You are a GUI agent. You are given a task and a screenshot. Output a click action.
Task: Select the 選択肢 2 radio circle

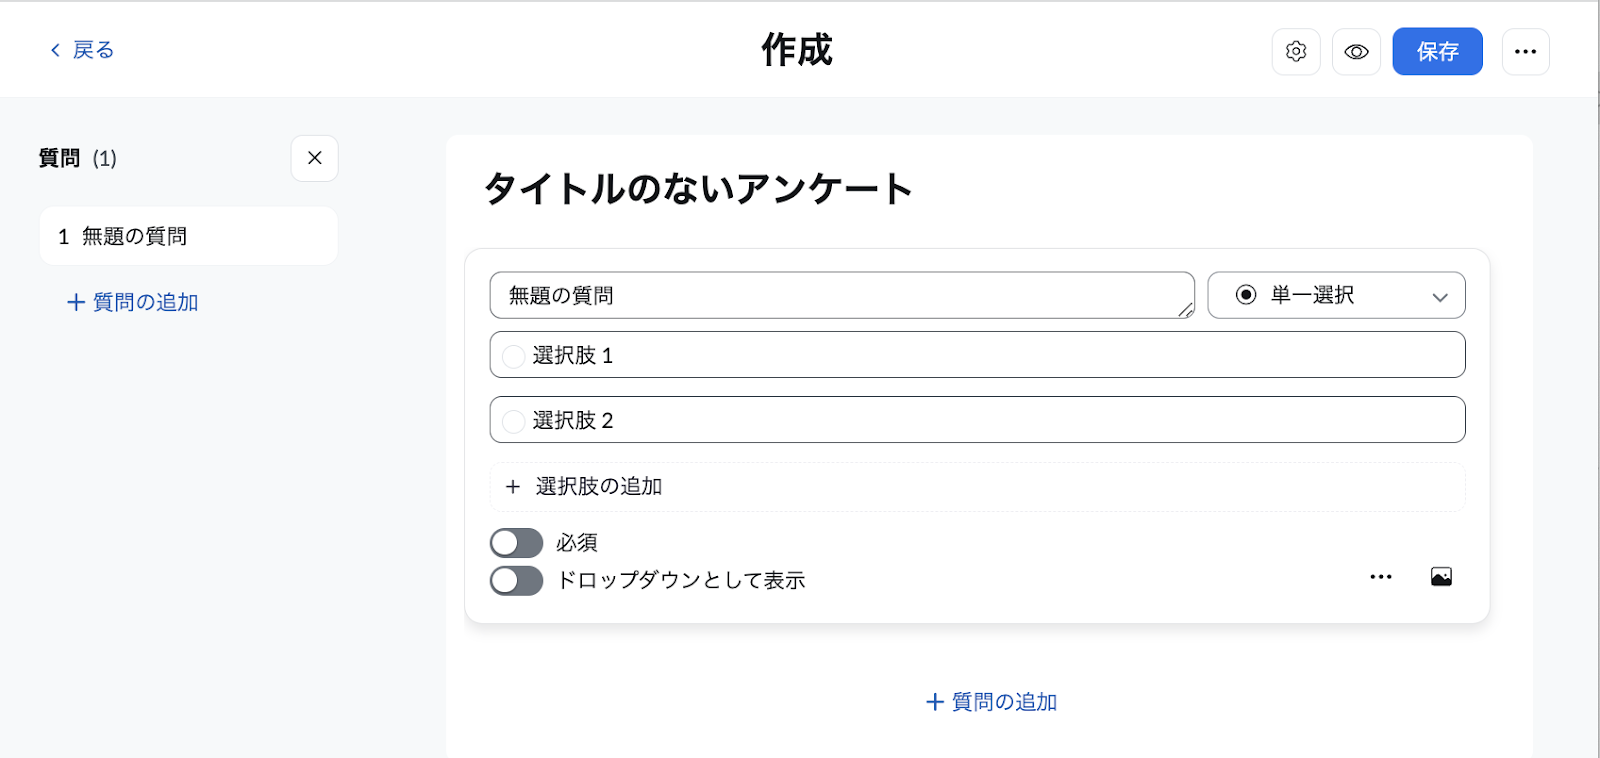coord(513,421)
